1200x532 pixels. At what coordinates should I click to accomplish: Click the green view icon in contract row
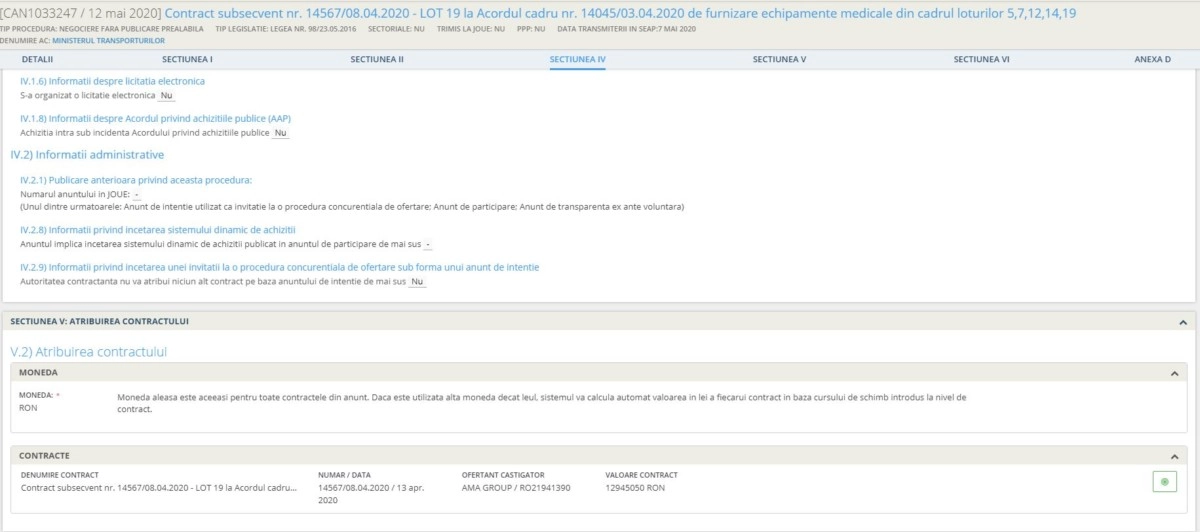(1163, 482)
